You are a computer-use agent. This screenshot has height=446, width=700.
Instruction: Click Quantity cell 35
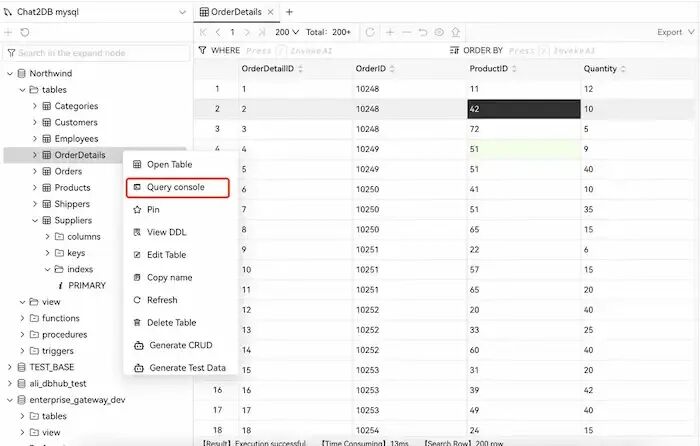(x=637, y=209)
